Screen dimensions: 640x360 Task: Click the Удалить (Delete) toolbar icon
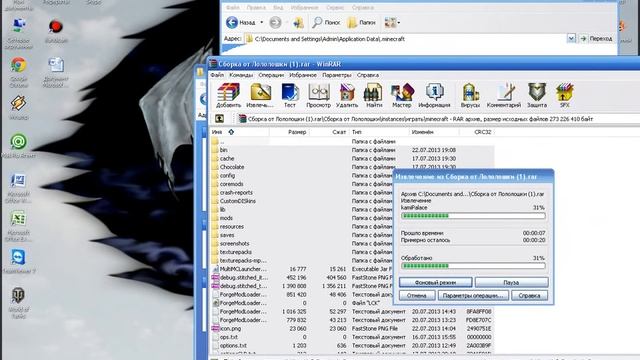(x=347, y=95)
